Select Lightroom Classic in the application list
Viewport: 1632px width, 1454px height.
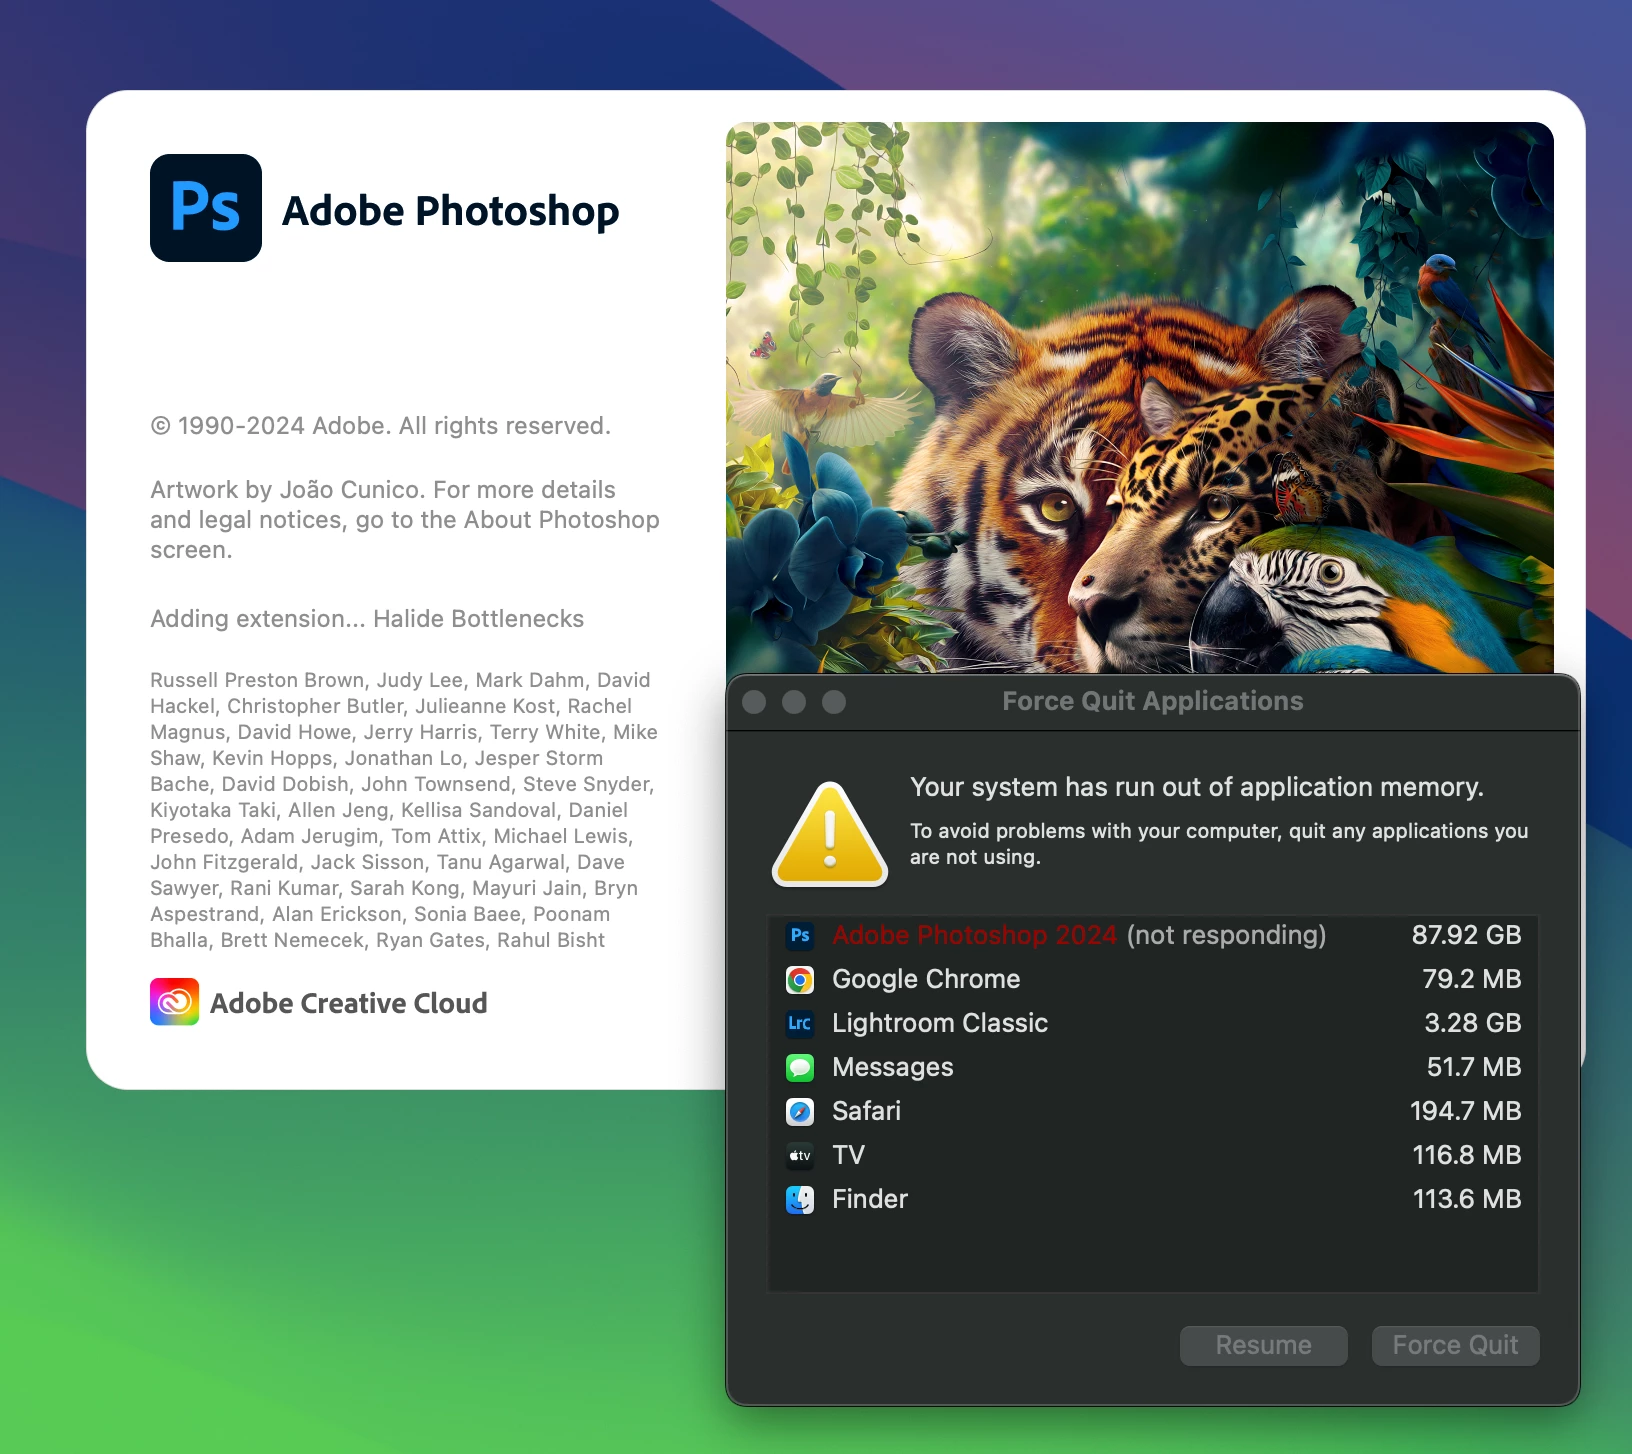1153,1023
